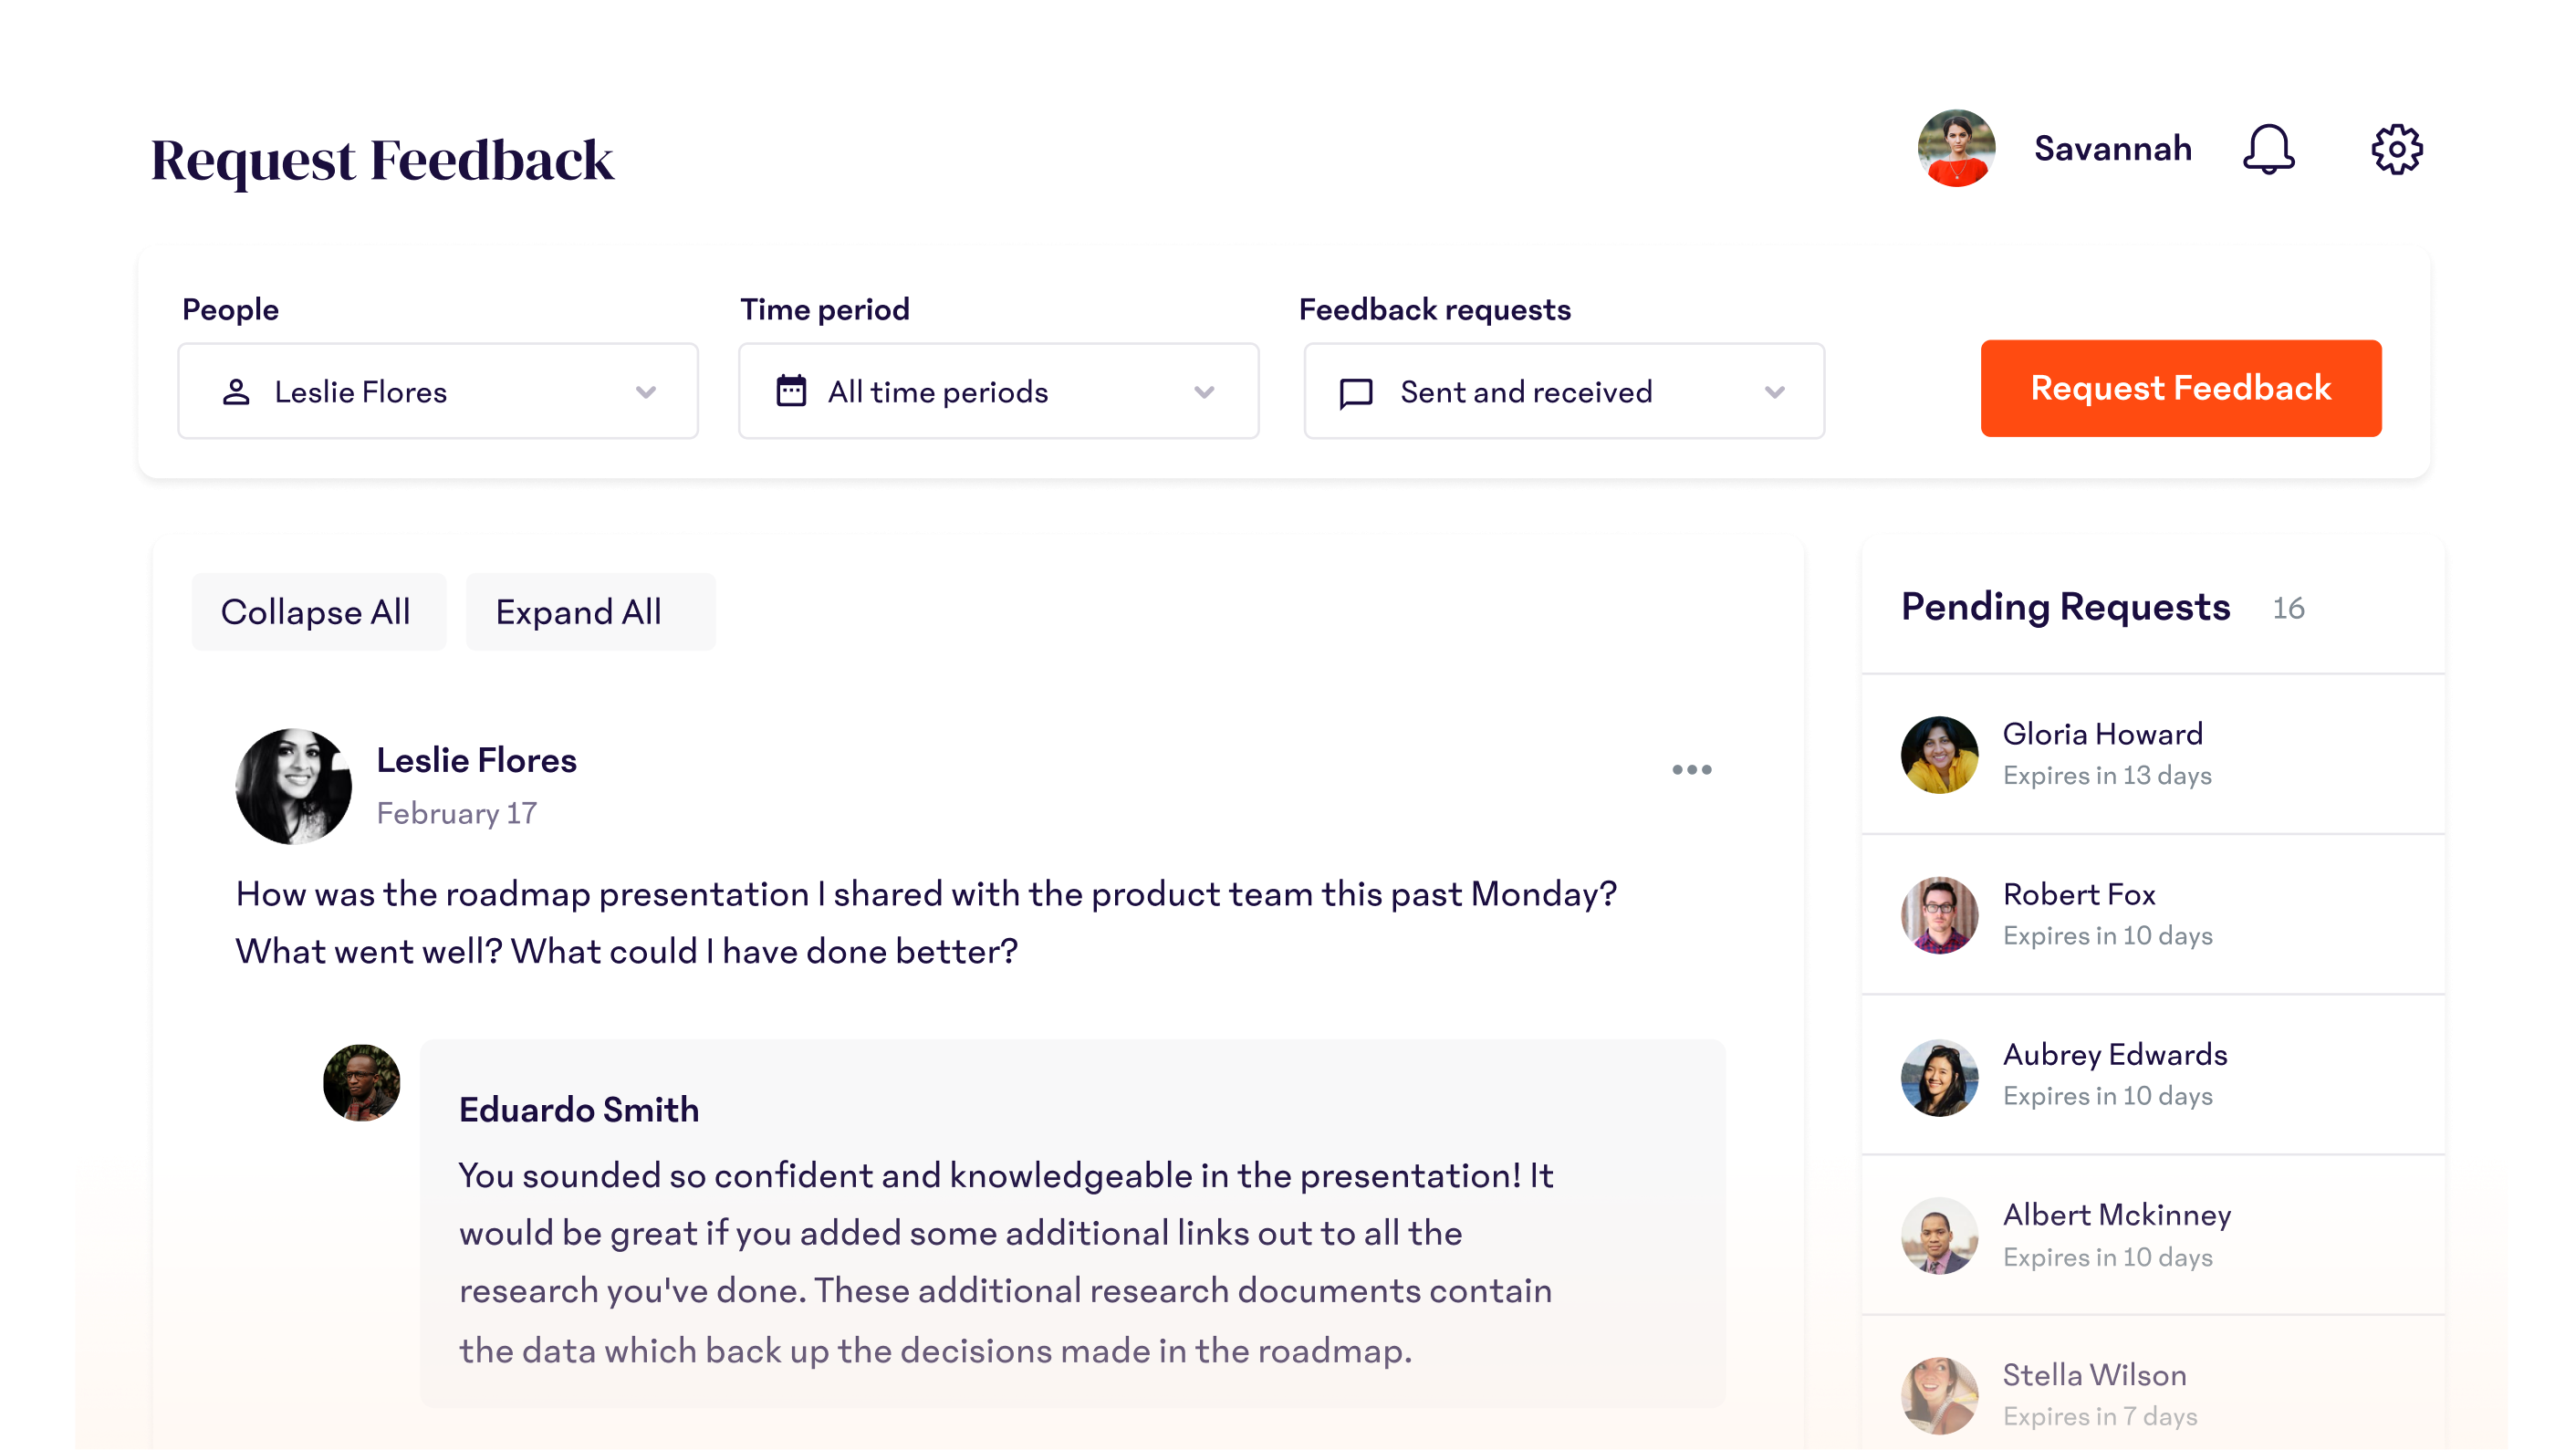
Task: Open the notifications bell icon
Action: [2268, 150]
